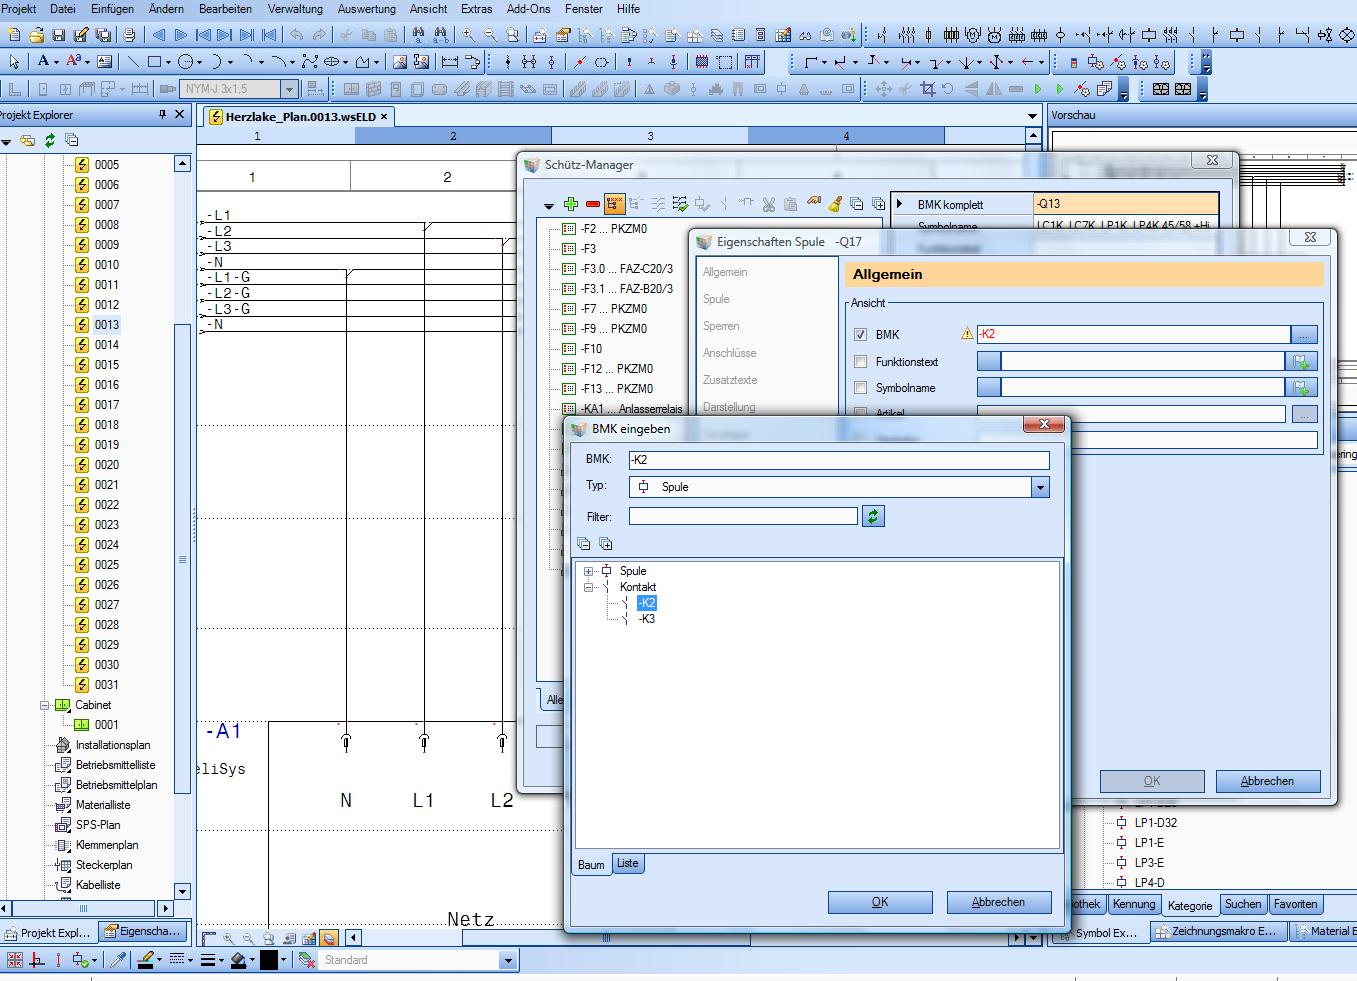Select -F10 entry in Schütz-Manager list
The height and width of the screenshot is (981, 1357).
pyautogui.click(x=591, y=349)
